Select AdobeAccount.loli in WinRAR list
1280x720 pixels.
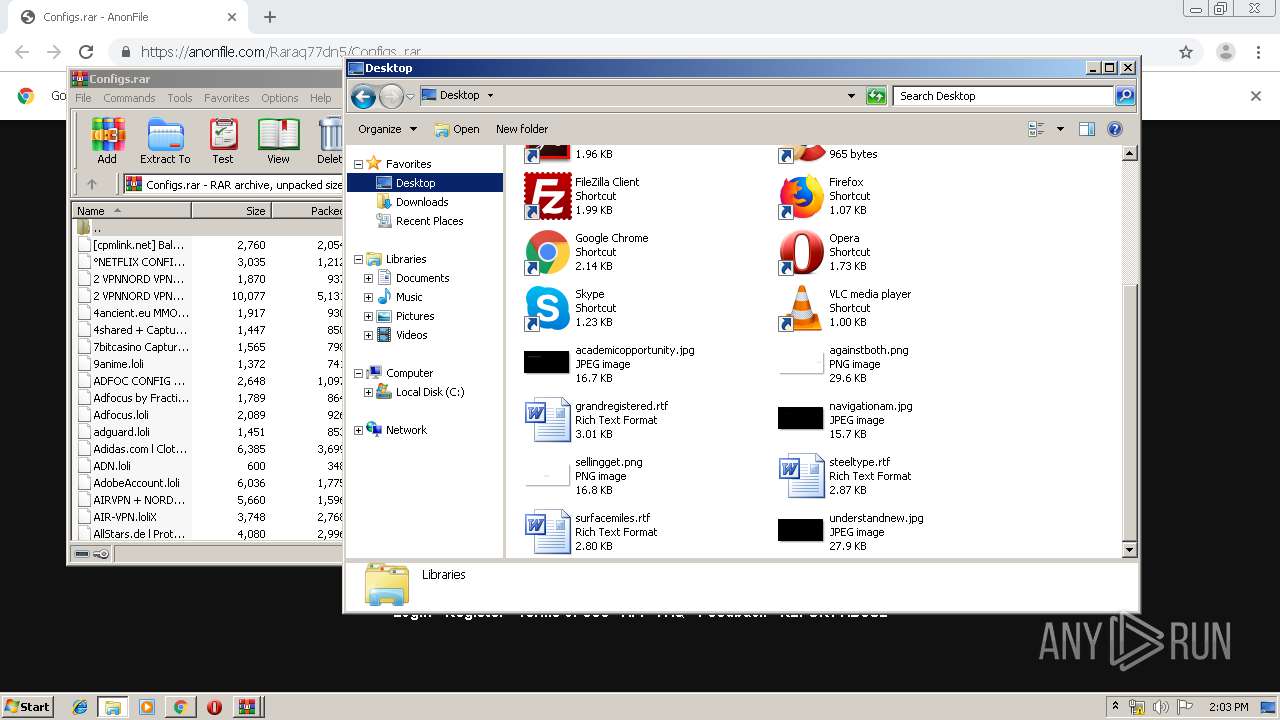134,483
